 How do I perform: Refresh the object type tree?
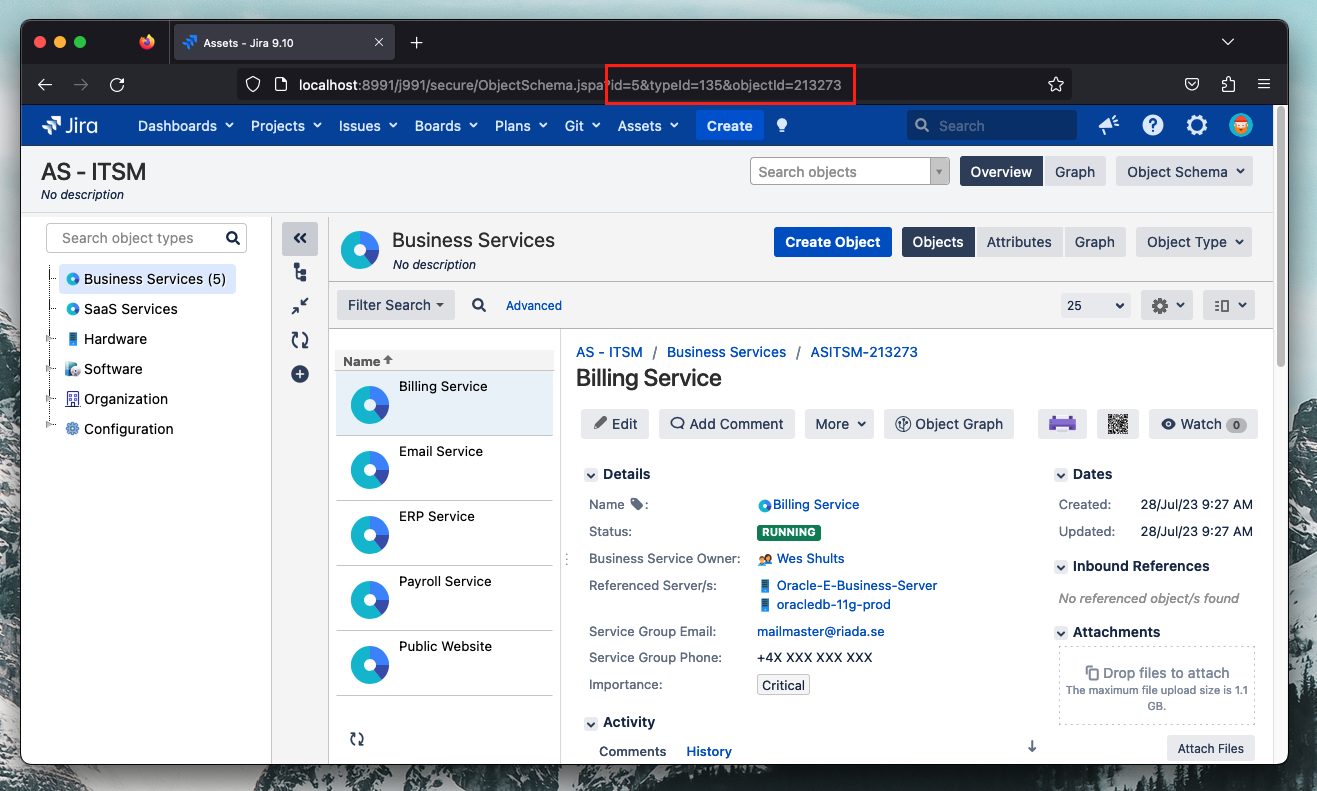[x=299, y=340]
